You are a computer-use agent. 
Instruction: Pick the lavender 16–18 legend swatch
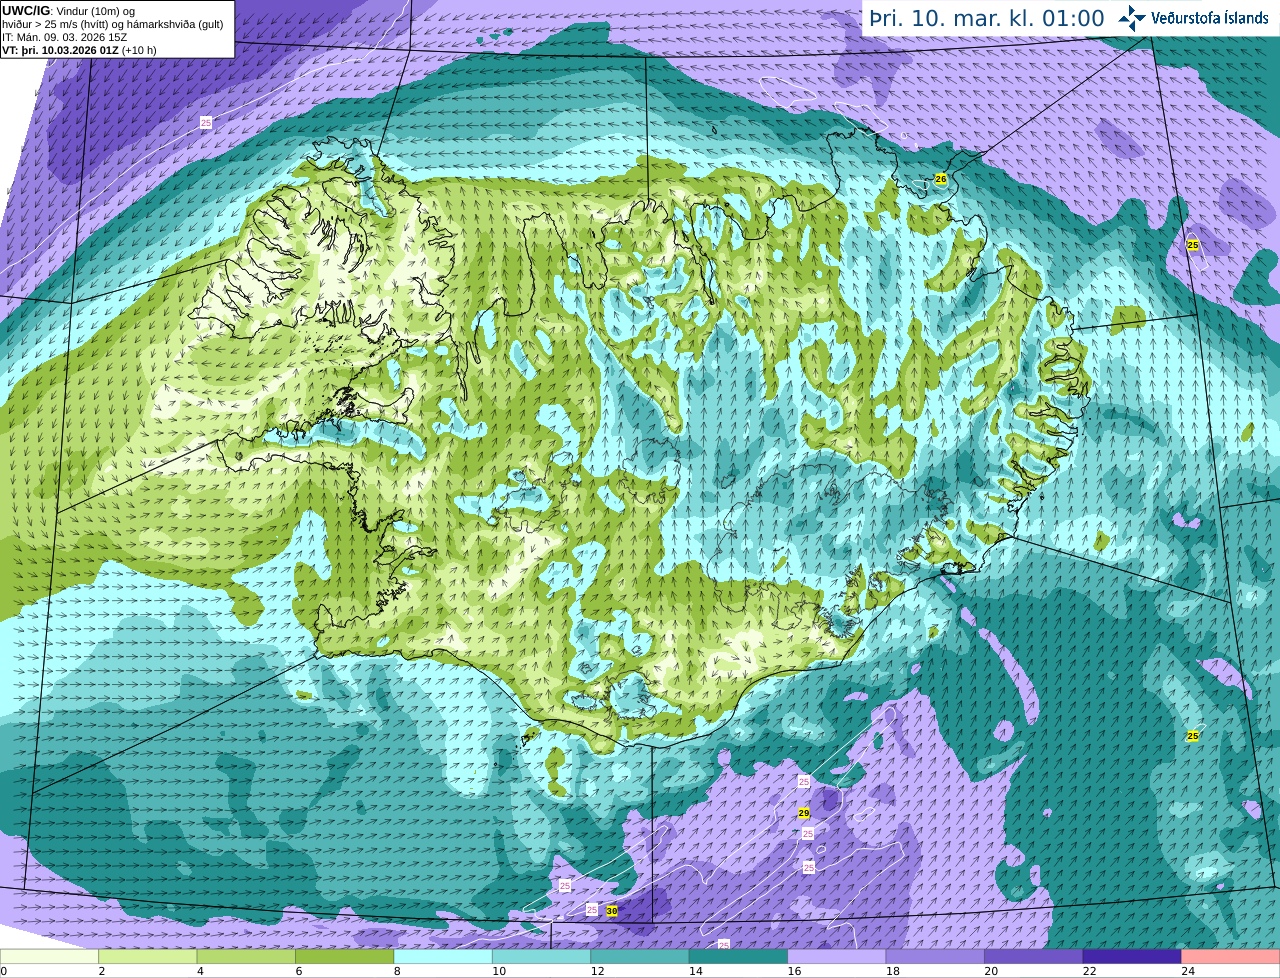(x=837, y=957)
